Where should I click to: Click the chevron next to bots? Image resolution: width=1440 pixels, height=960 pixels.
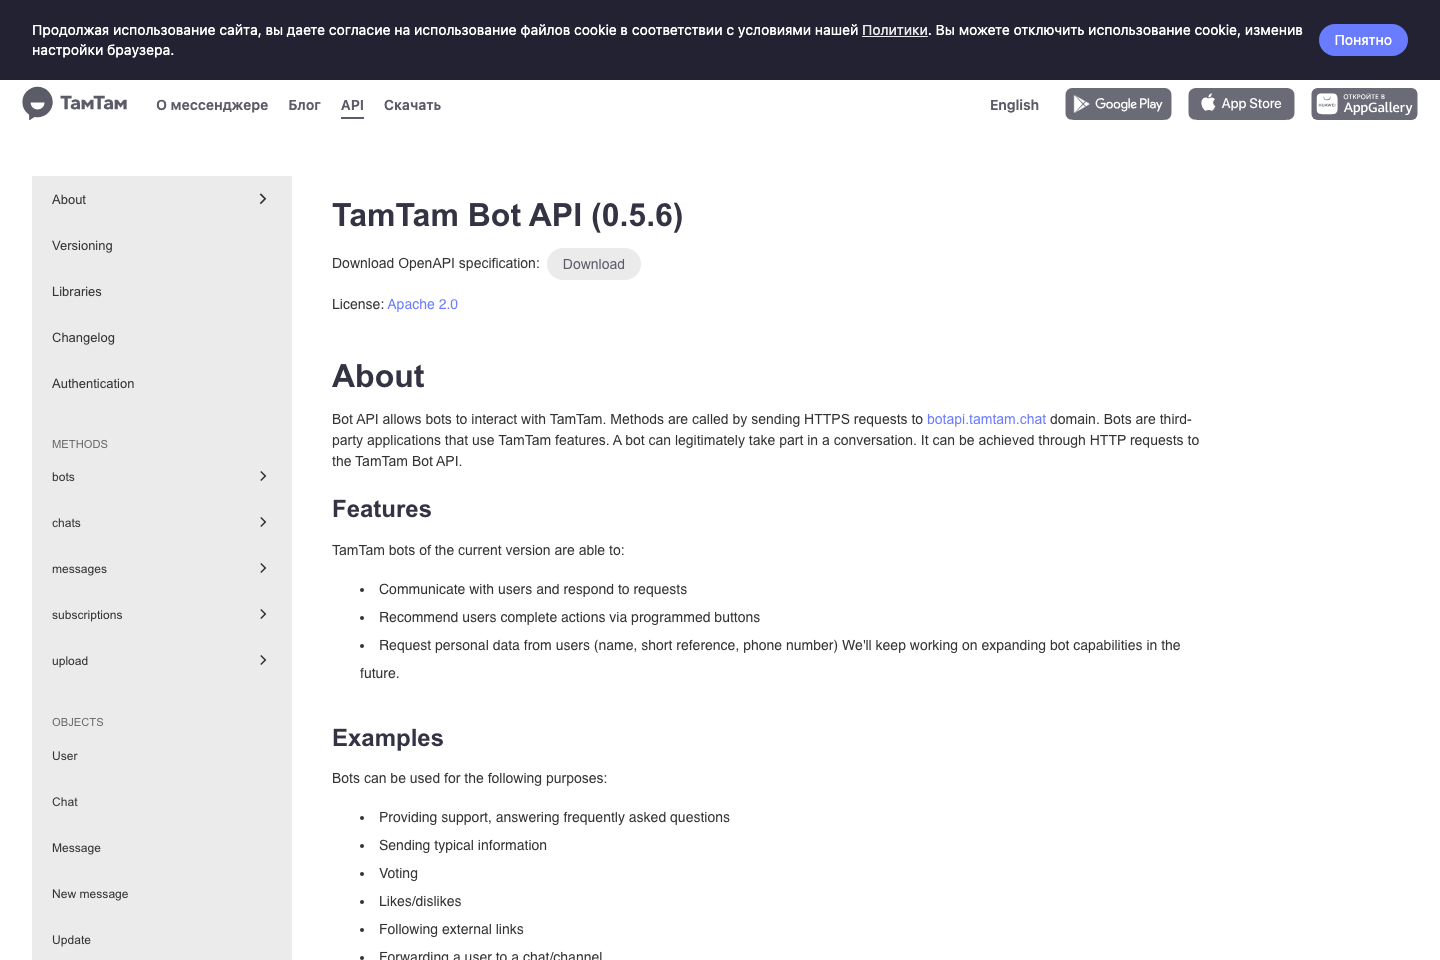263,476
